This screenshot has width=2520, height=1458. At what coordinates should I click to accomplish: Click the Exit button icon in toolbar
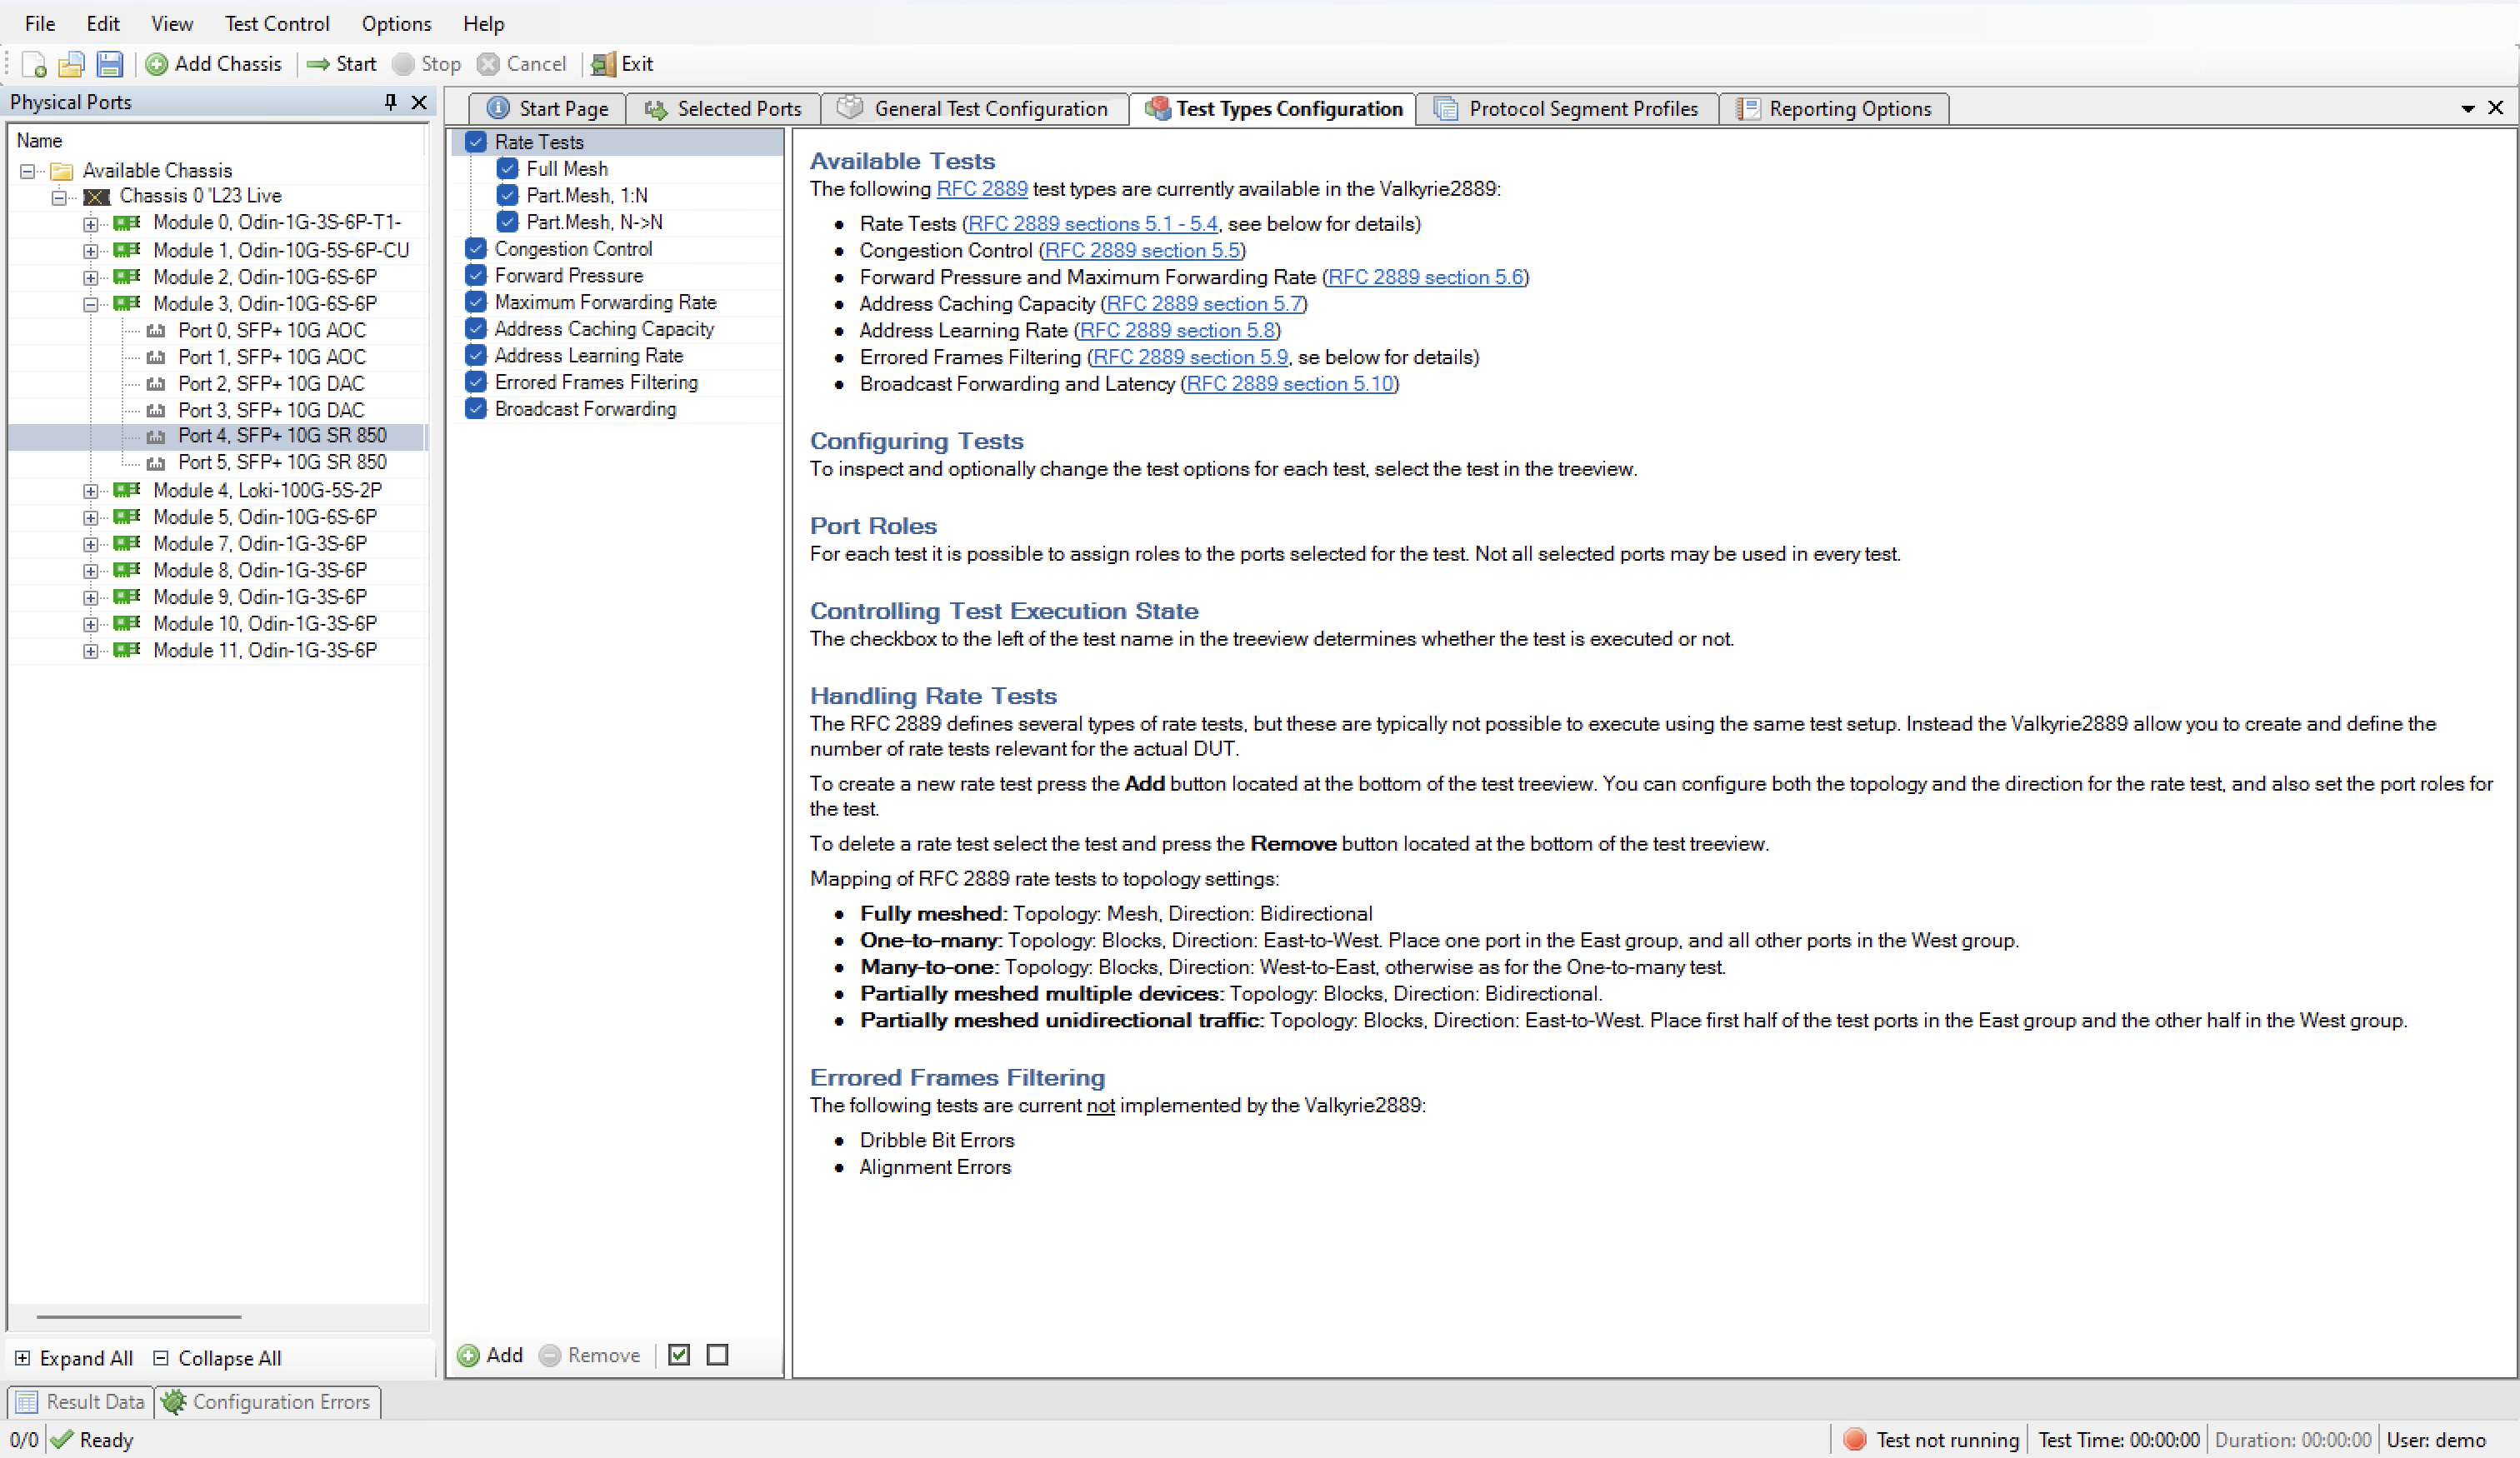(604, 64)
